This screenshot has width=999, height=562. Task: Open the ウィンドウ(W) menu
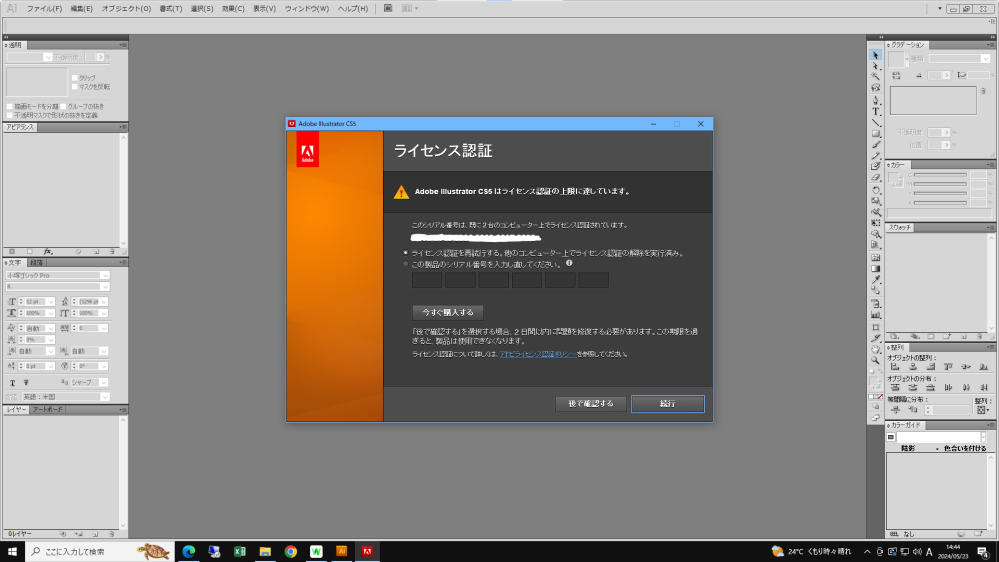(306, 9)
